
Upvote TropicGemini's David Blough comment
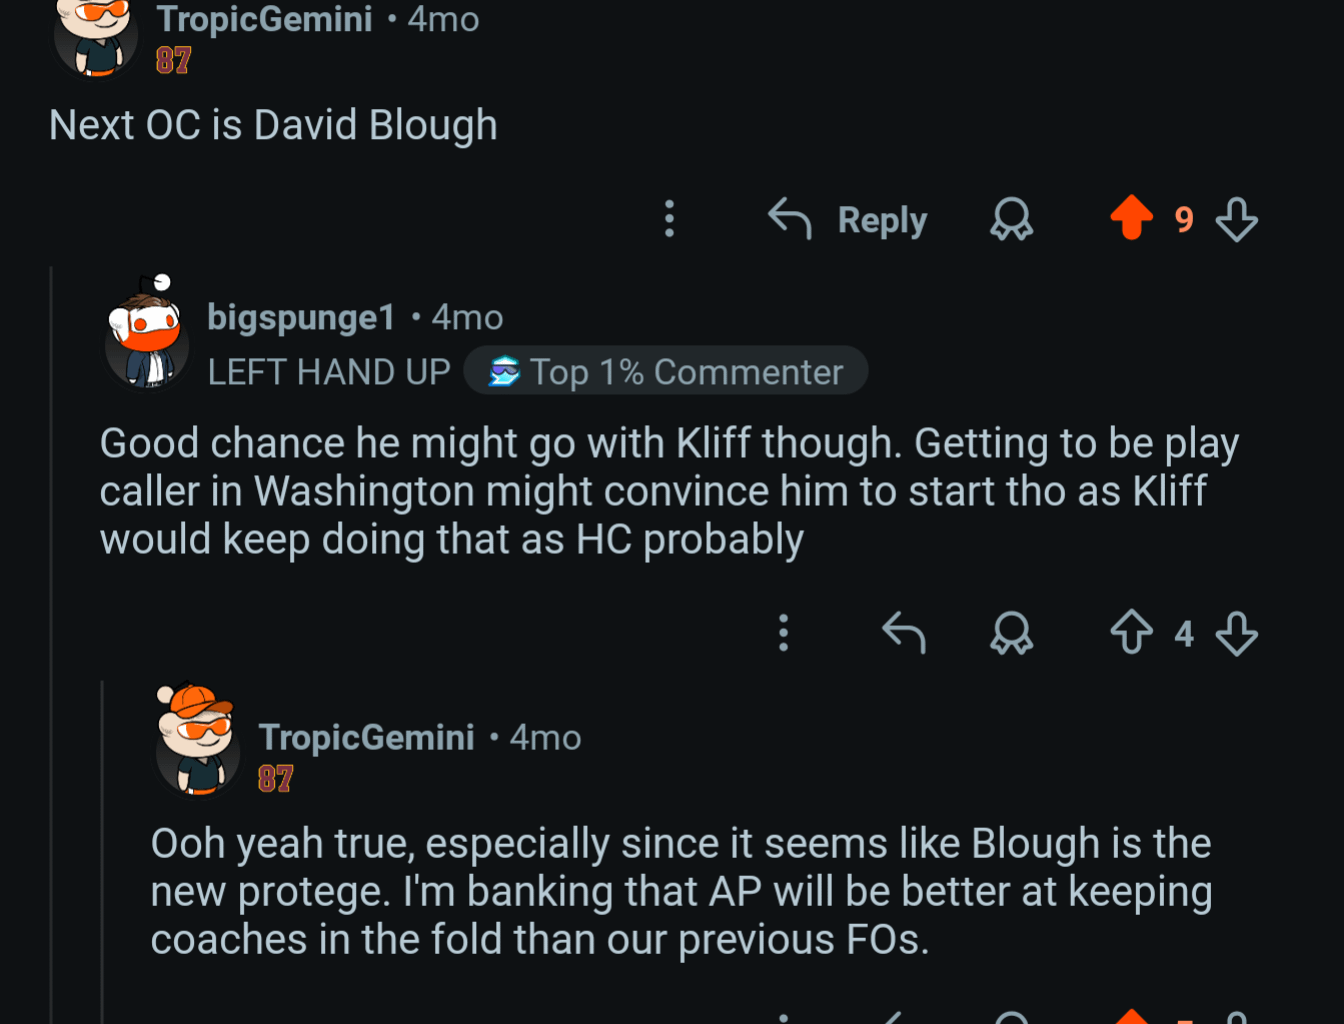(x=1131, y=218)
